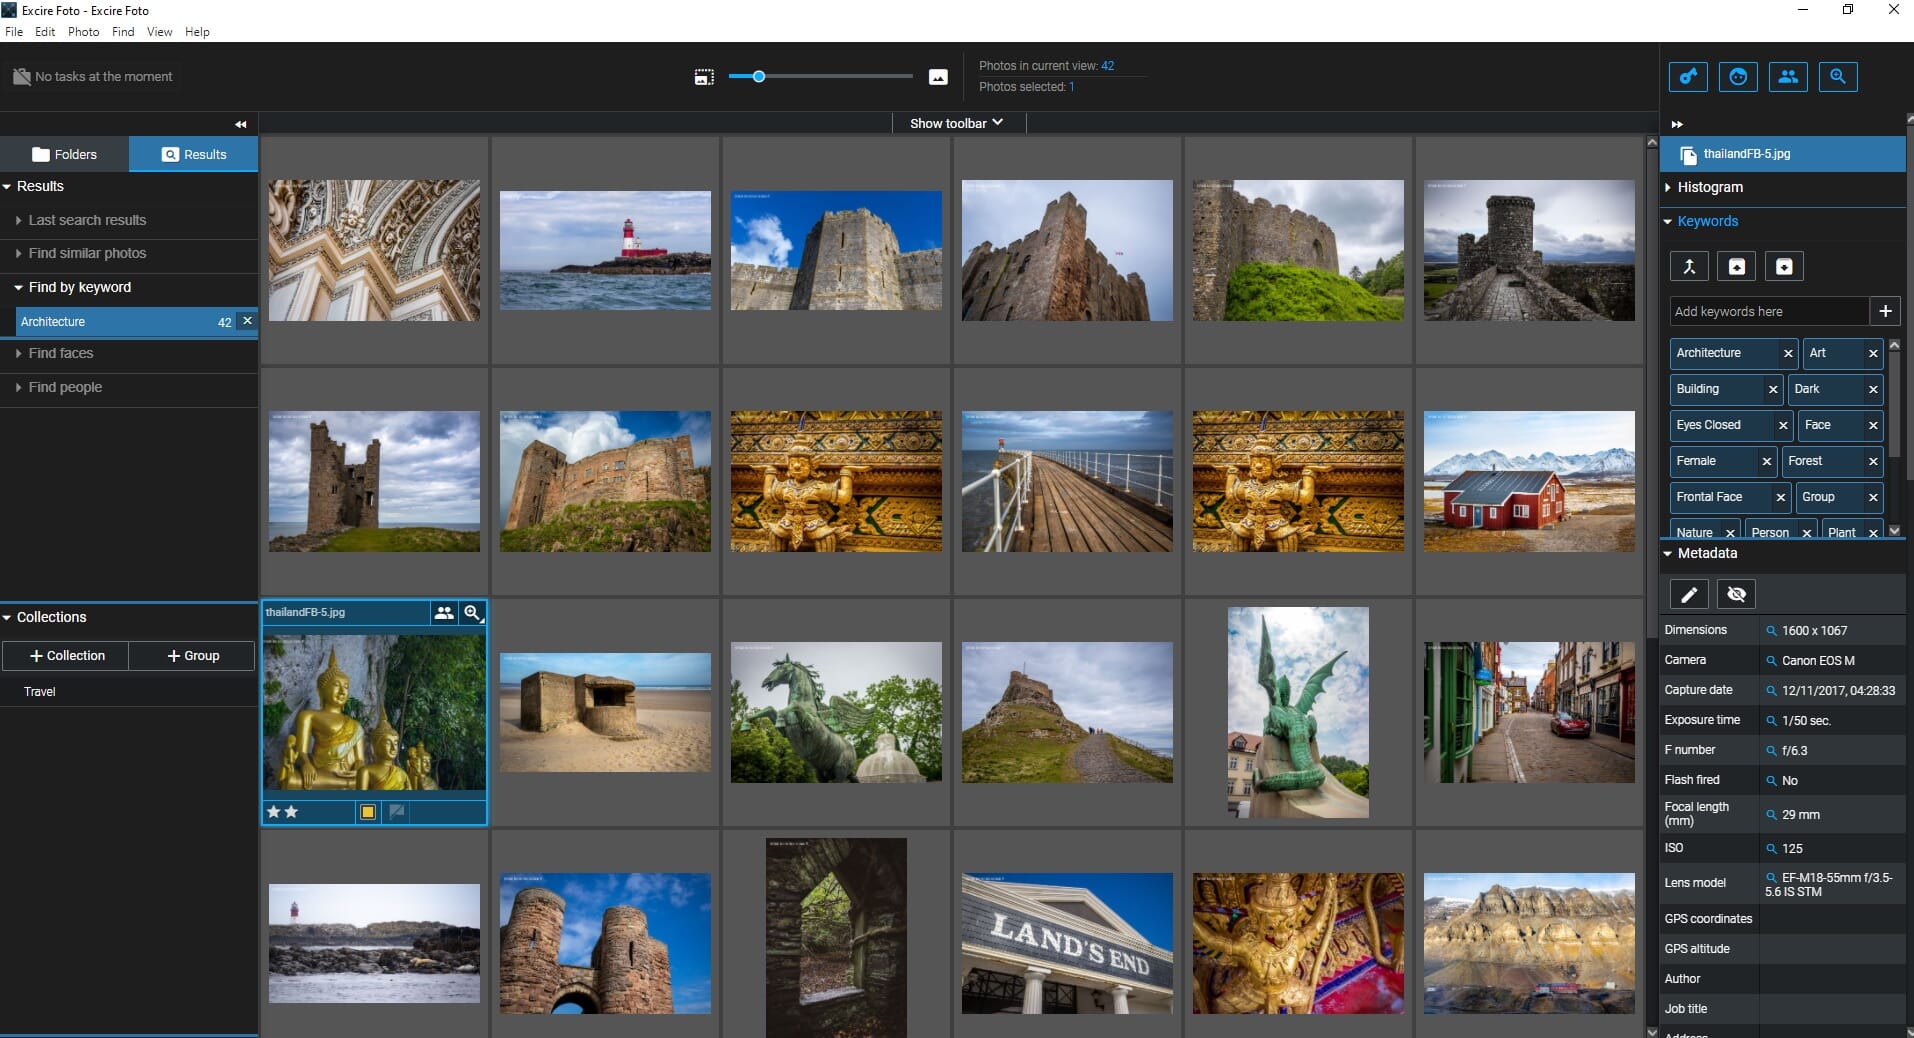Click the star rating on thailandFB-5.jpg
This screenshot has width=1914, height=1038.
tap(283, 812)
